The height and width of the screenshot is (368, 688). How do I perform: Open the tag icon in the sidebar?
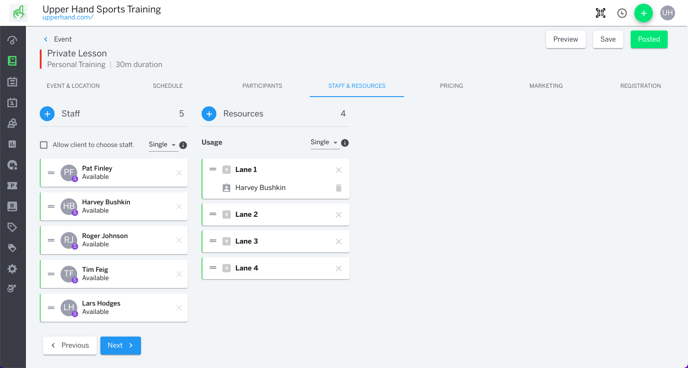[12, 227]
